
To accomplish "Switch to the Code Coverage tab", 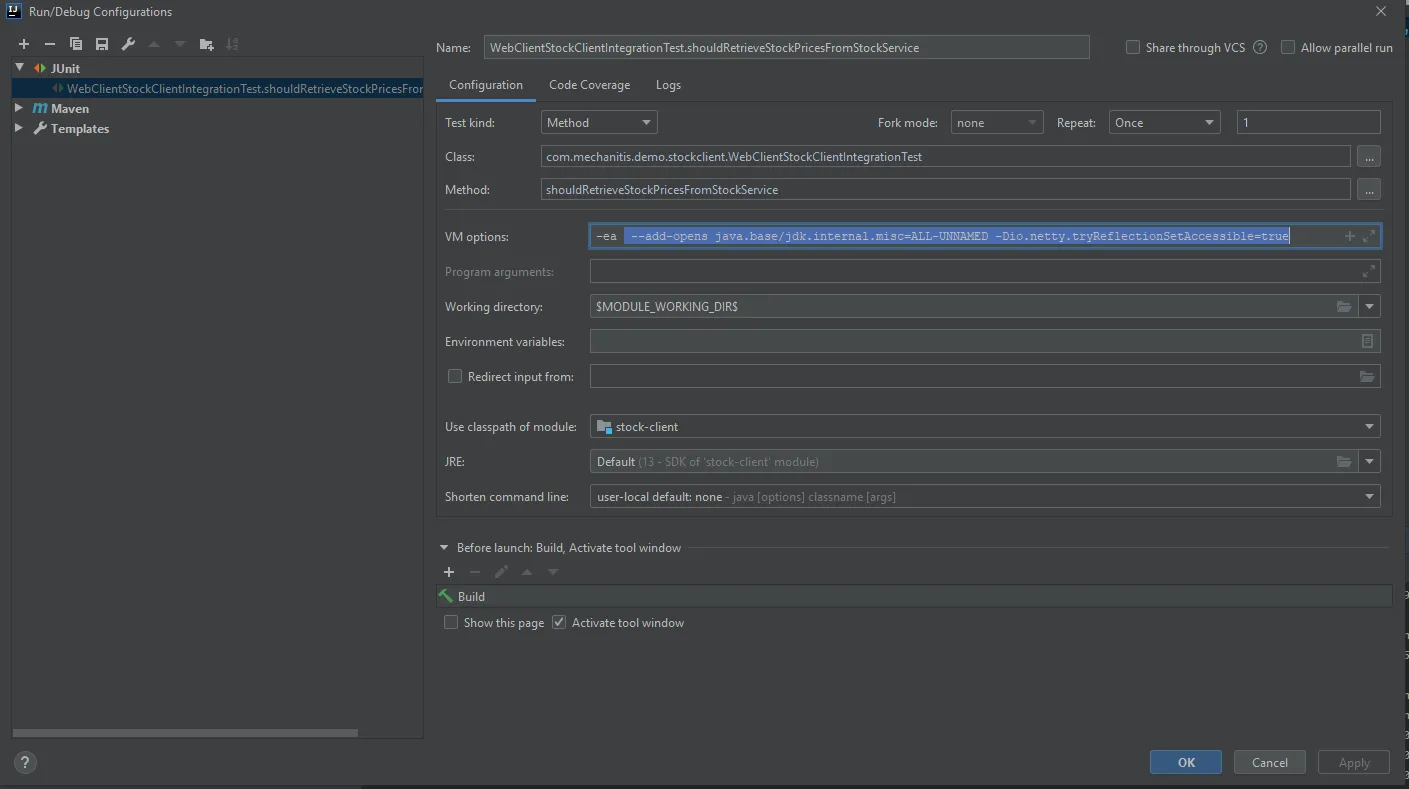I will [589, 85].
